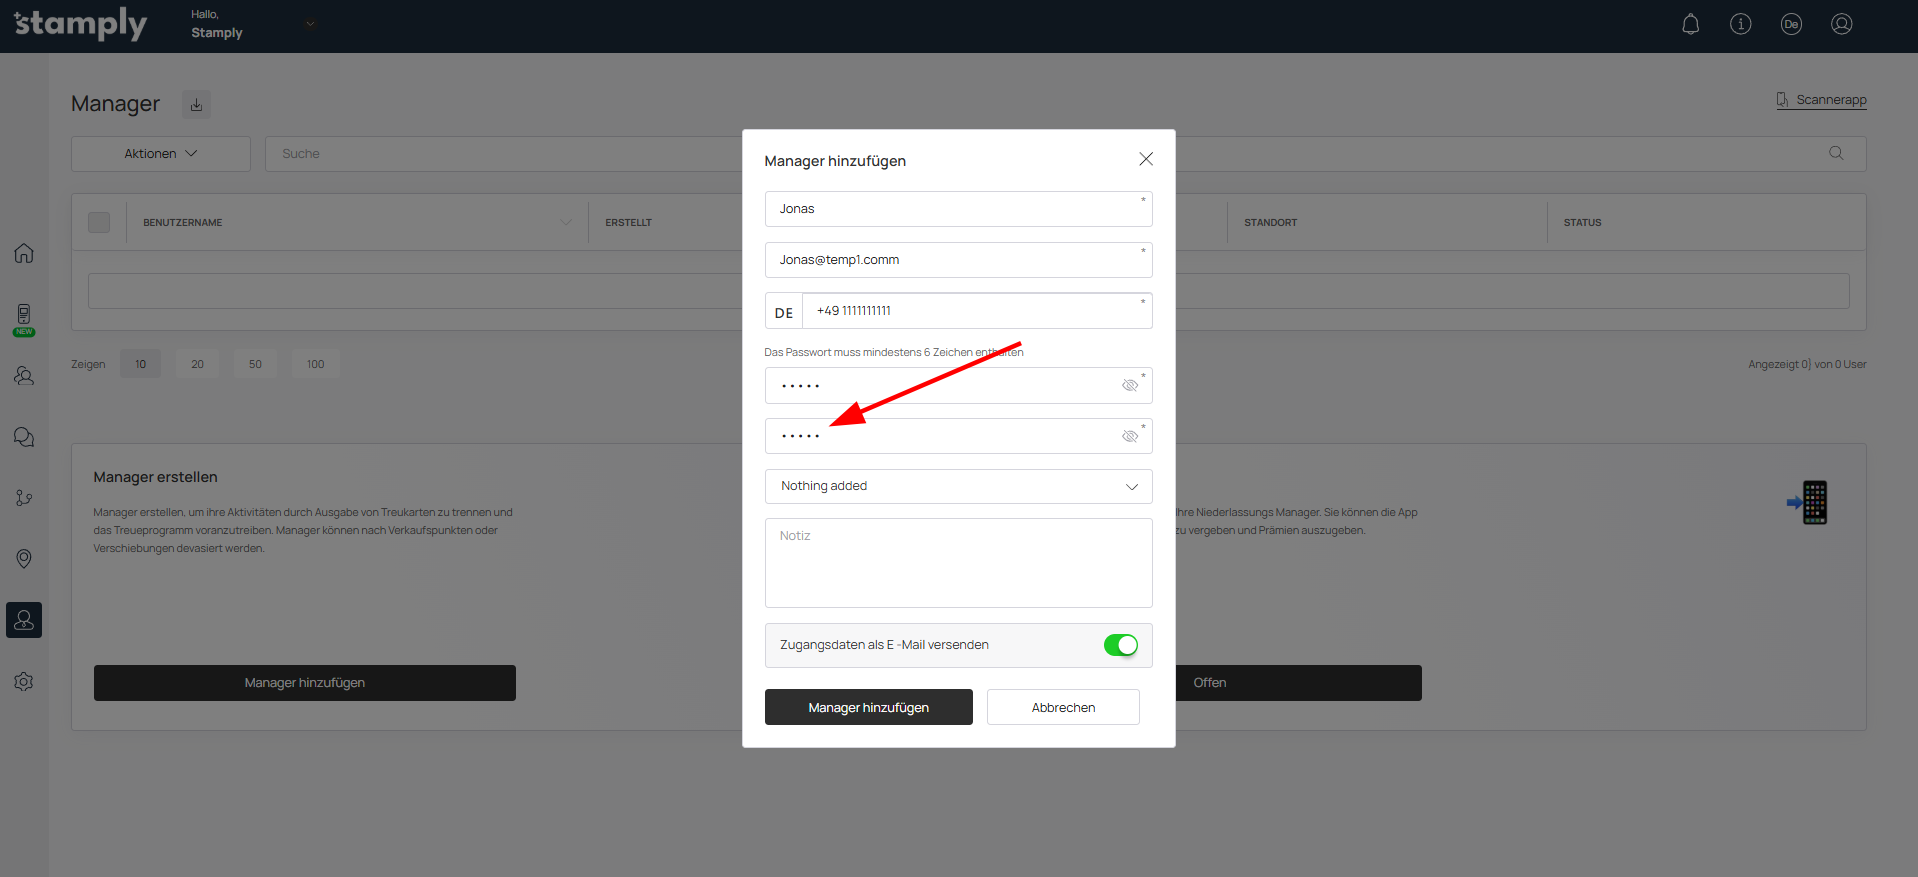Click the download icon beside Manager

[x=196, y=104]
